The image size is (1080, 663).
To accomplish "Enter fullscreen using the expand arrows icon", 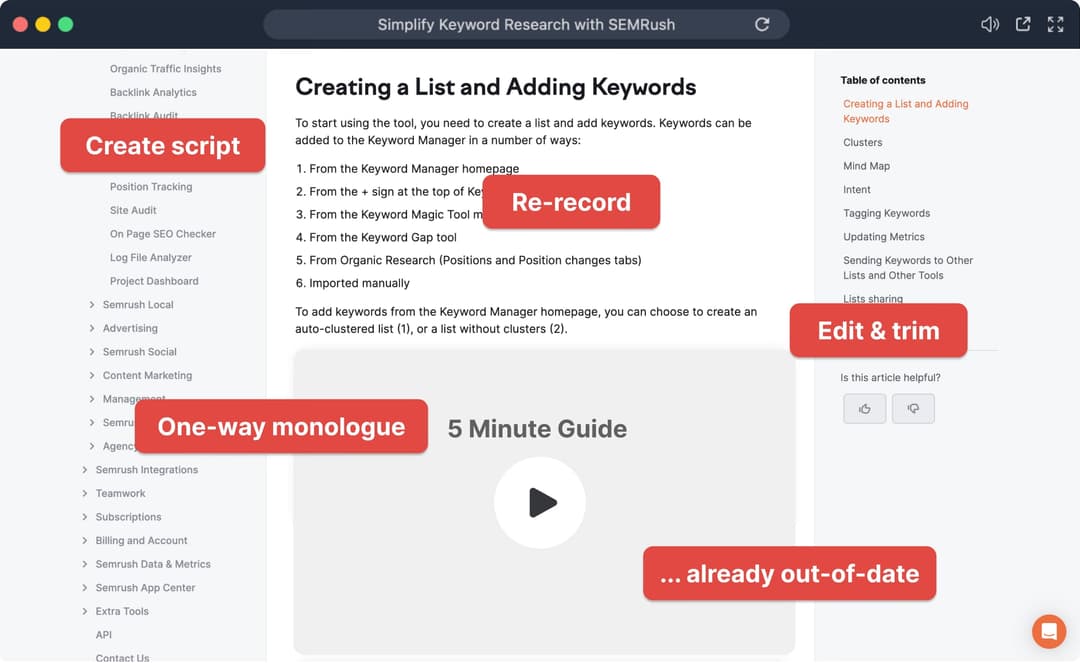I will tap(1055, 24).
